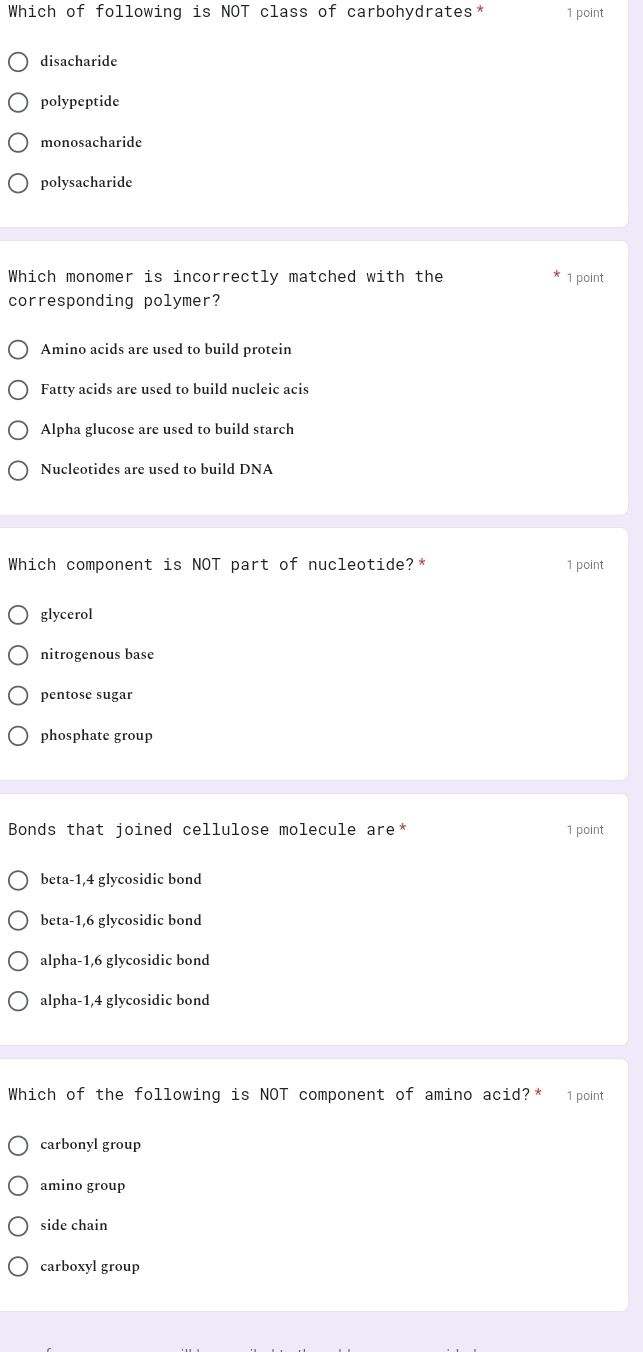Choose alpha-1,6 glycosidic bond option

(x=18, y=961)
